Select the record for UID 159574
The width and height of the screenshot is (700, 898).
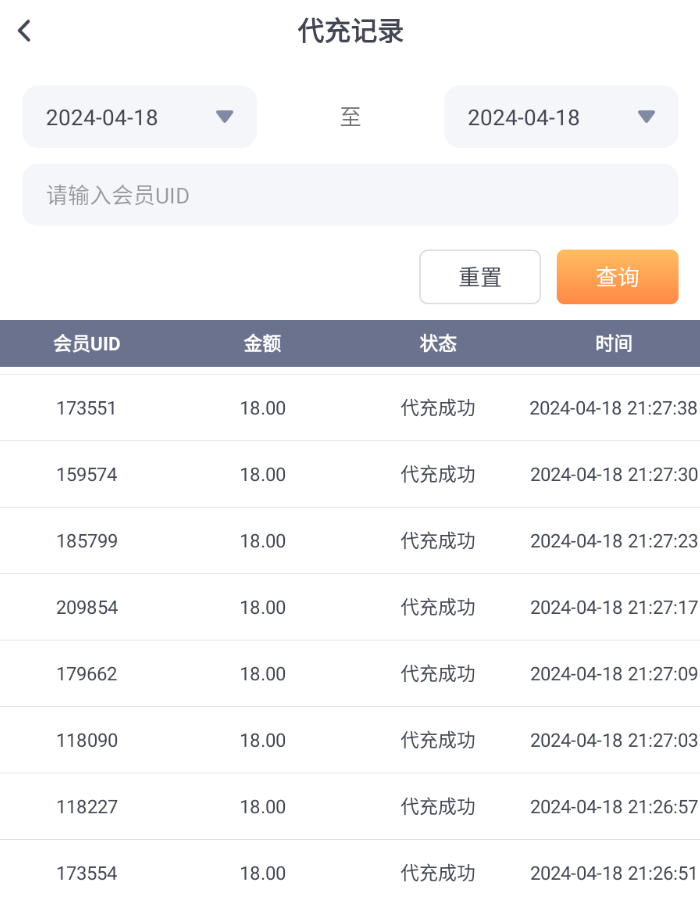pos(86,475)
